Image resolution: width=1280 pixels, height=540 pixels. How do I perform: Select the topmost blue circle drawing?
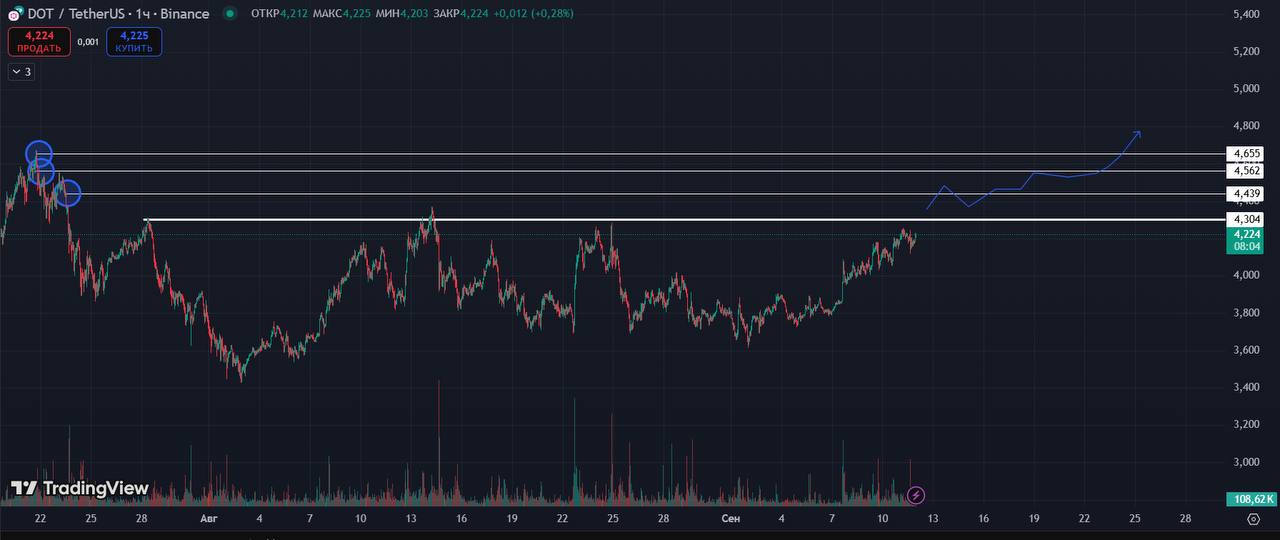point(38,154)
